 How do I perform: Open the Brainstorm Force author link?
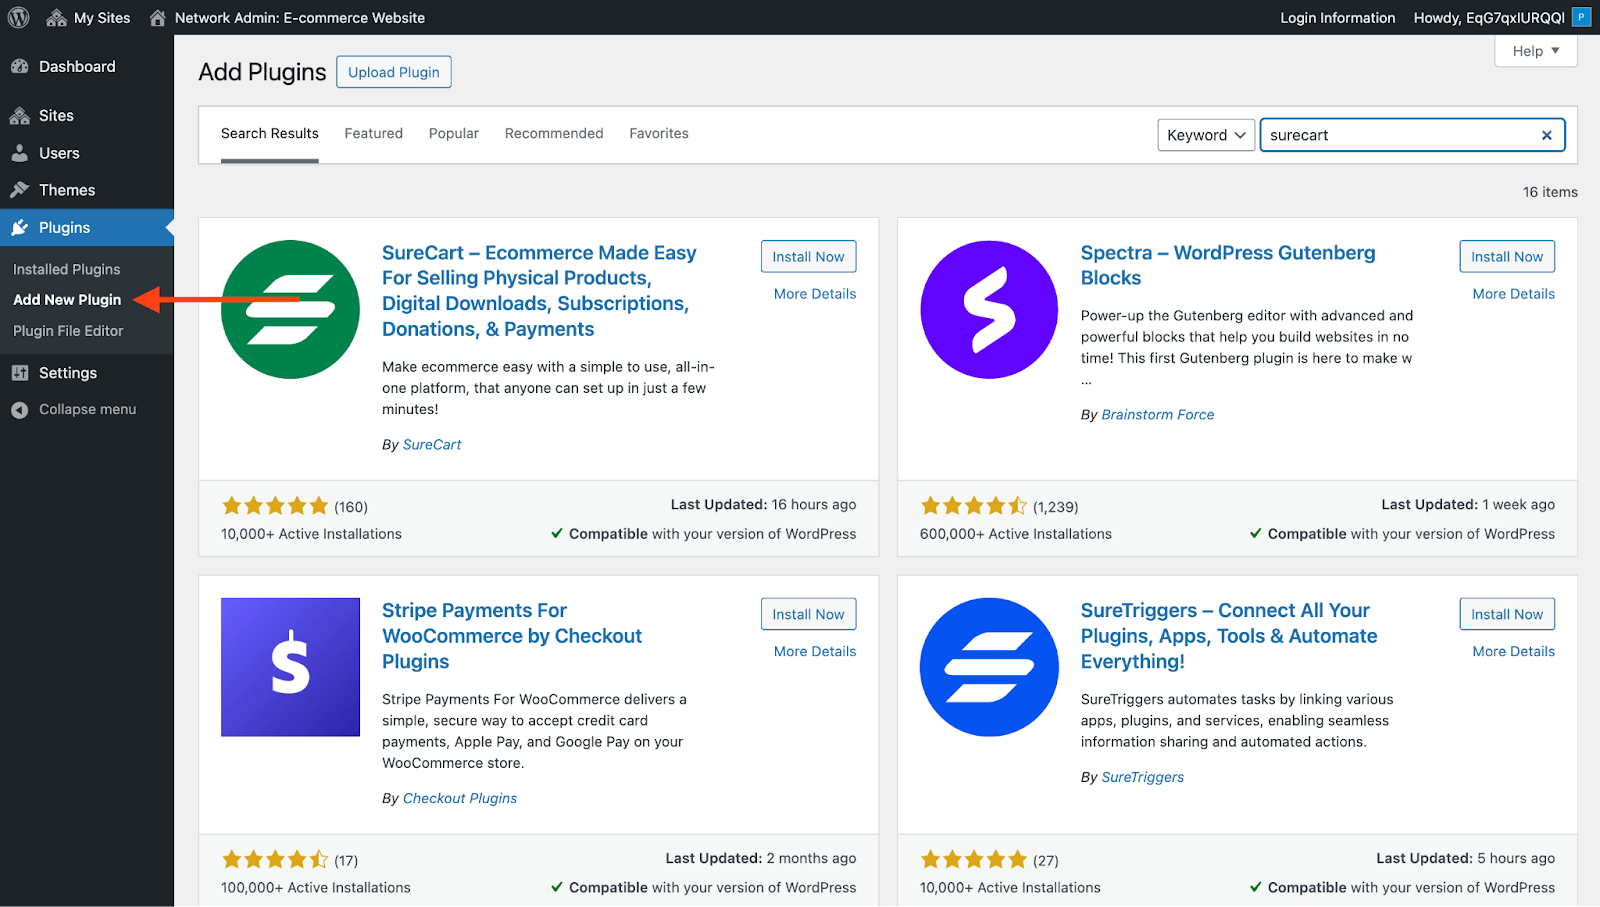tap(1157, 414)
